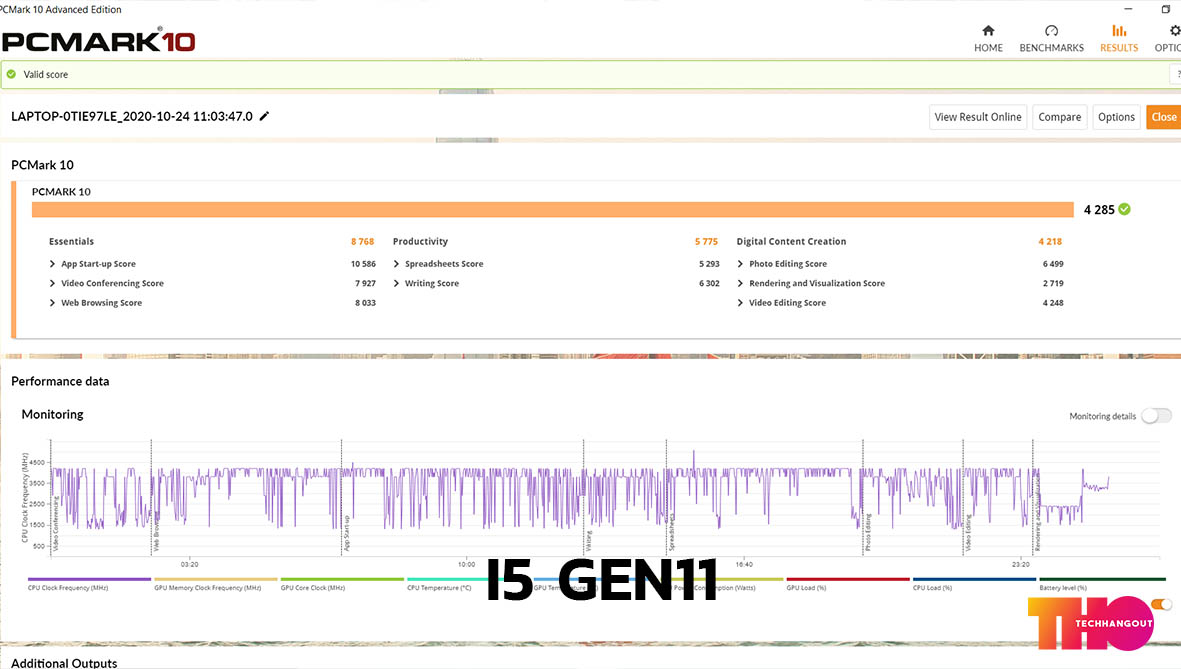The image size is (1181, 669).
Task: Switch to the HOME tab label
Action: 988,47
